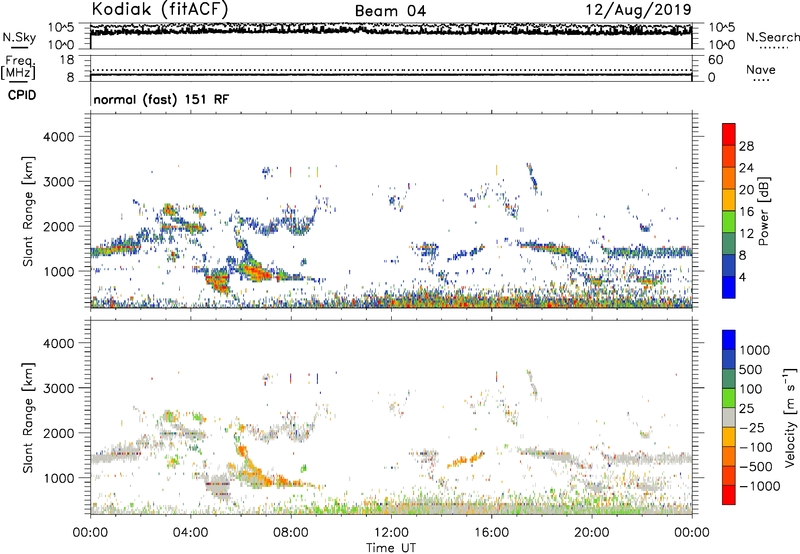Pick the red bottom segment of Velocity colorbar

point(729,495)
